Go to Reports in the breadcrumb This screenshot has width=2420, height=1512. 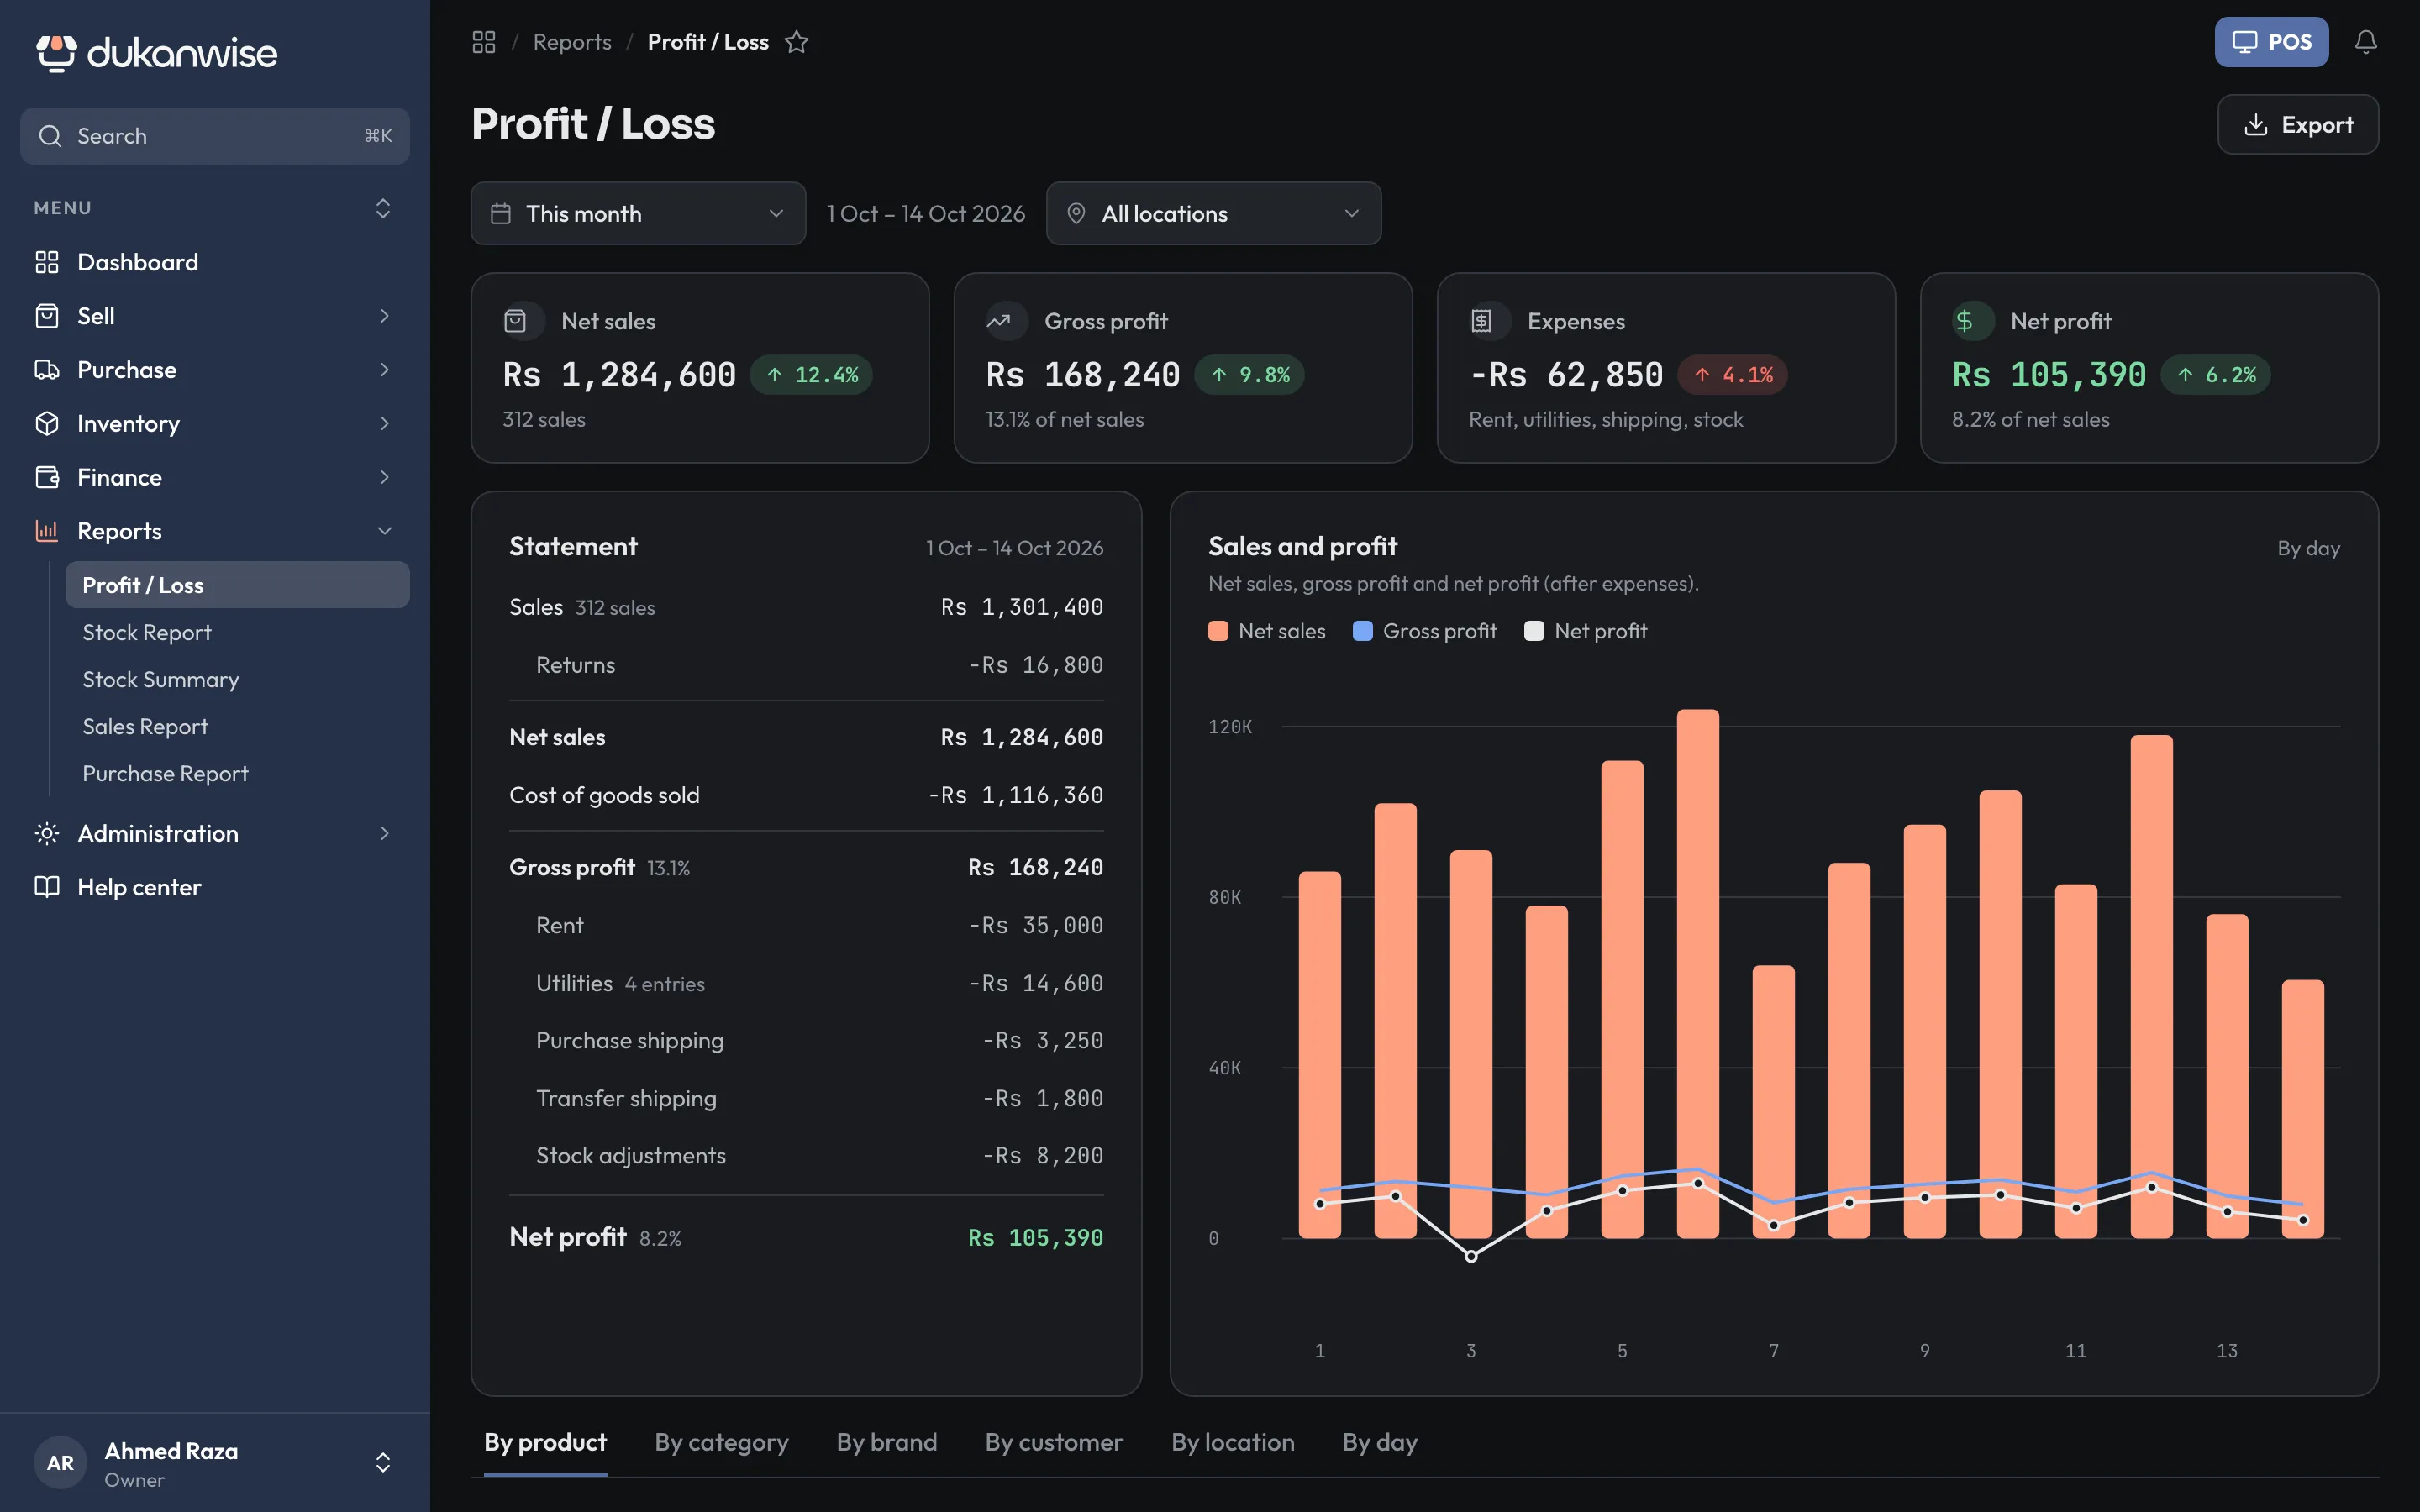(x=572, y=42)
